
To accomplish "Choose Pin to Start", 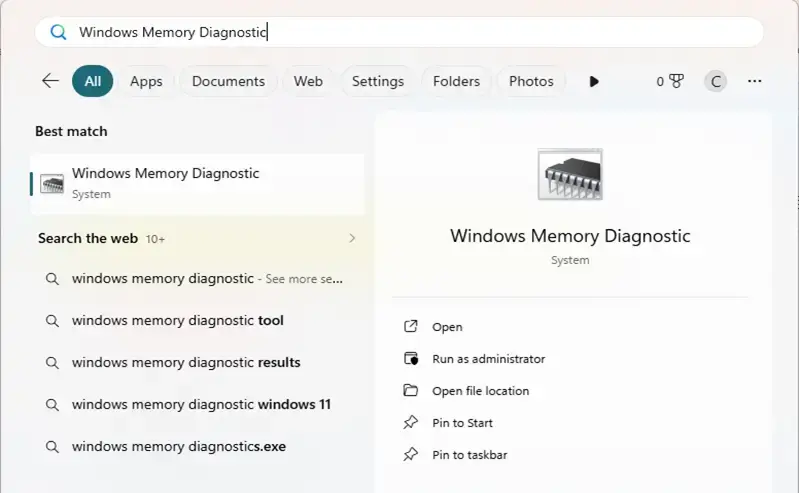I will 462,423.
